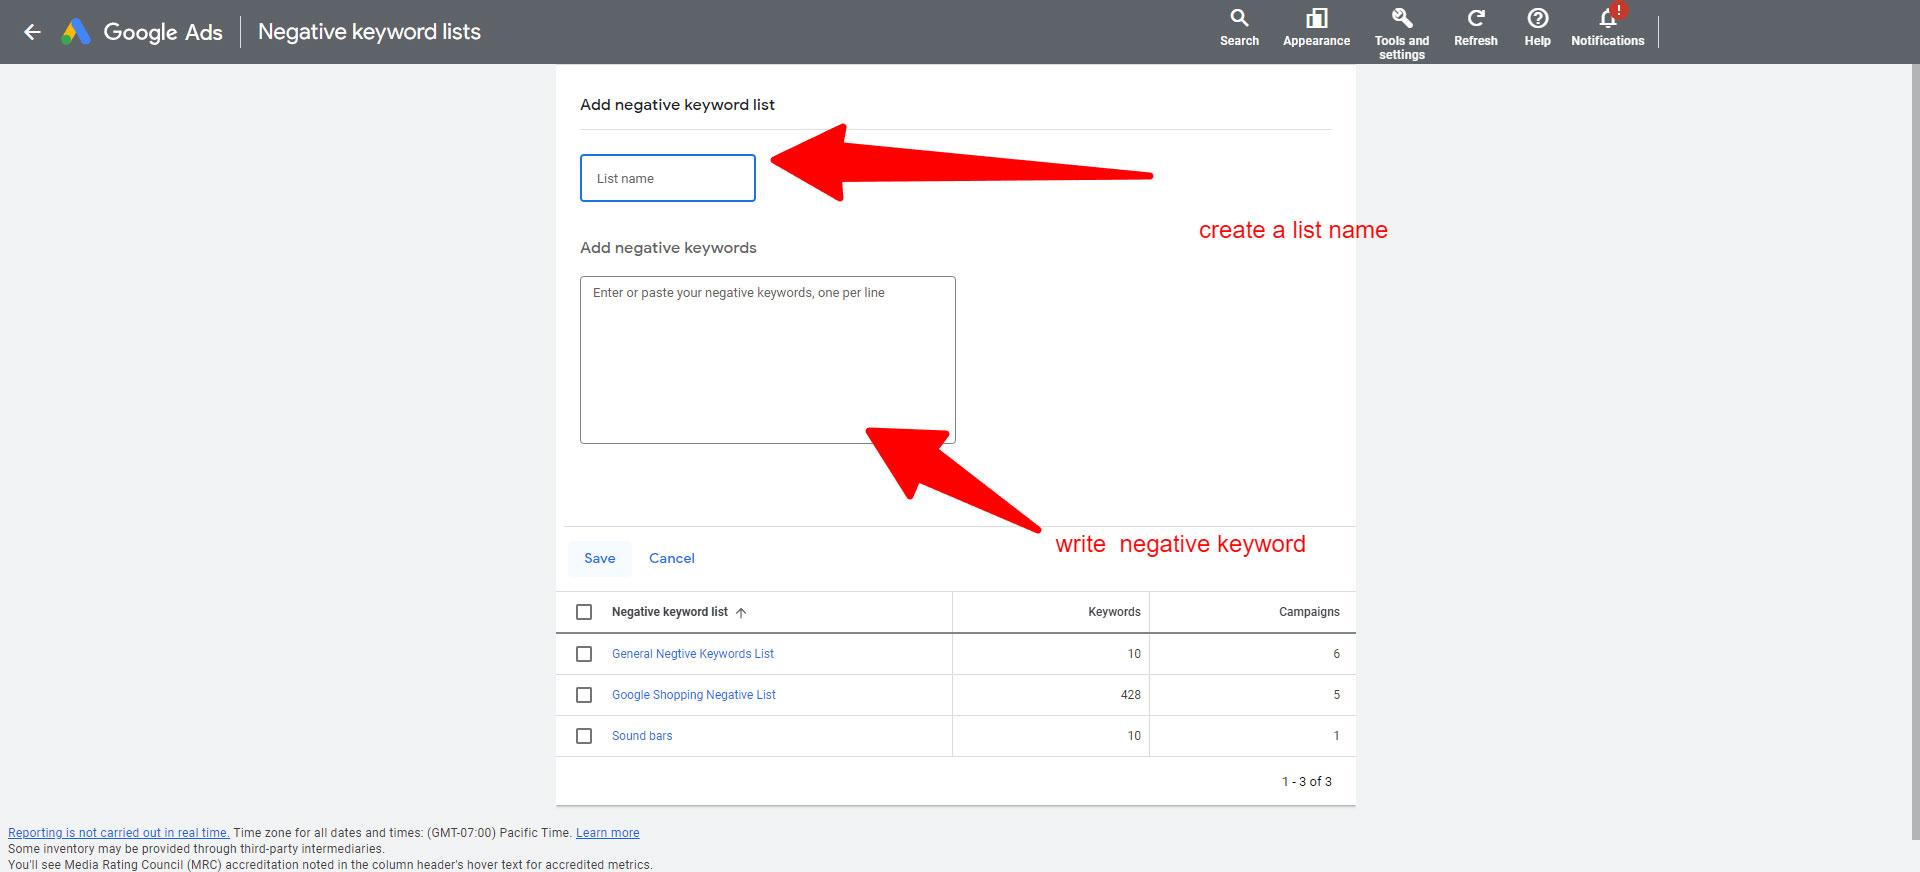Focus the List name input field
This screenshot has width=1920, height=872.
pos(667,178)
